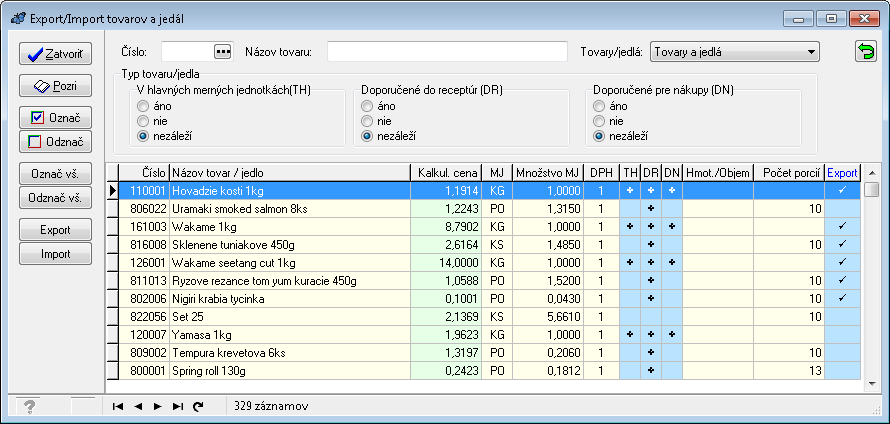Click the Množstvo MJ column header
The image size is (890, 424).
(x=548, y=173)
